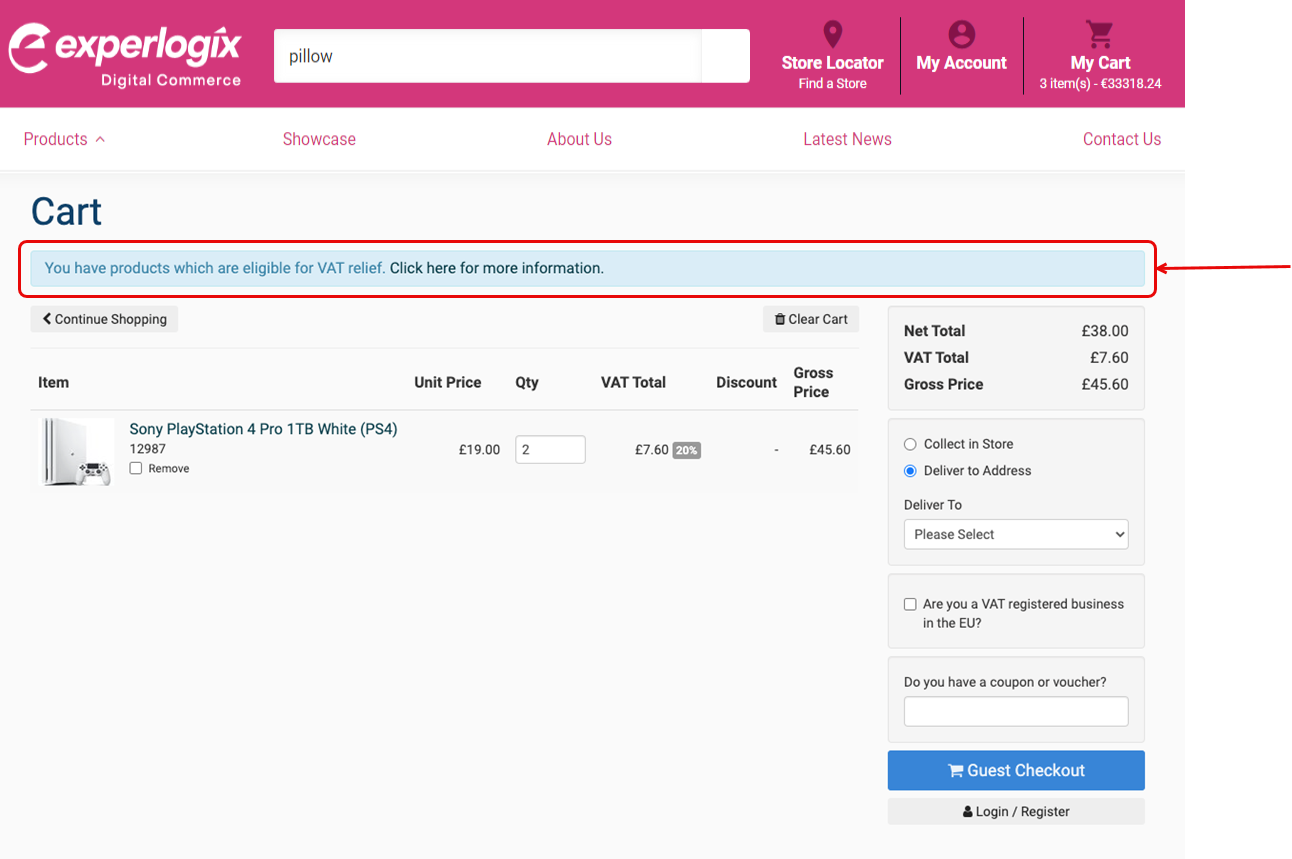Click the My Account person icon
The width and height of the screenshot is (1292, 859).
click(961, 34)
